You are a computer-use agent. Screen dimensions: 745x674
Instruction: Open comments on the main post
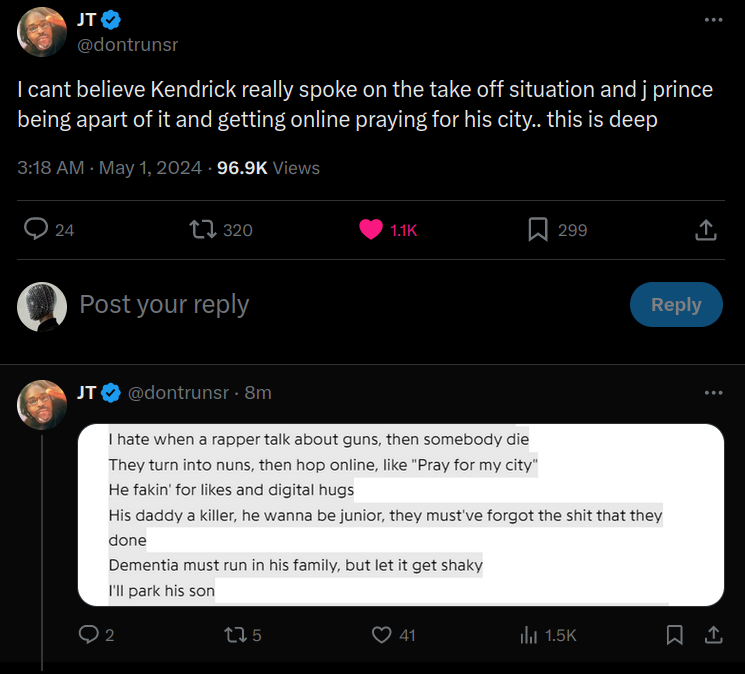[x=37, y=230]
